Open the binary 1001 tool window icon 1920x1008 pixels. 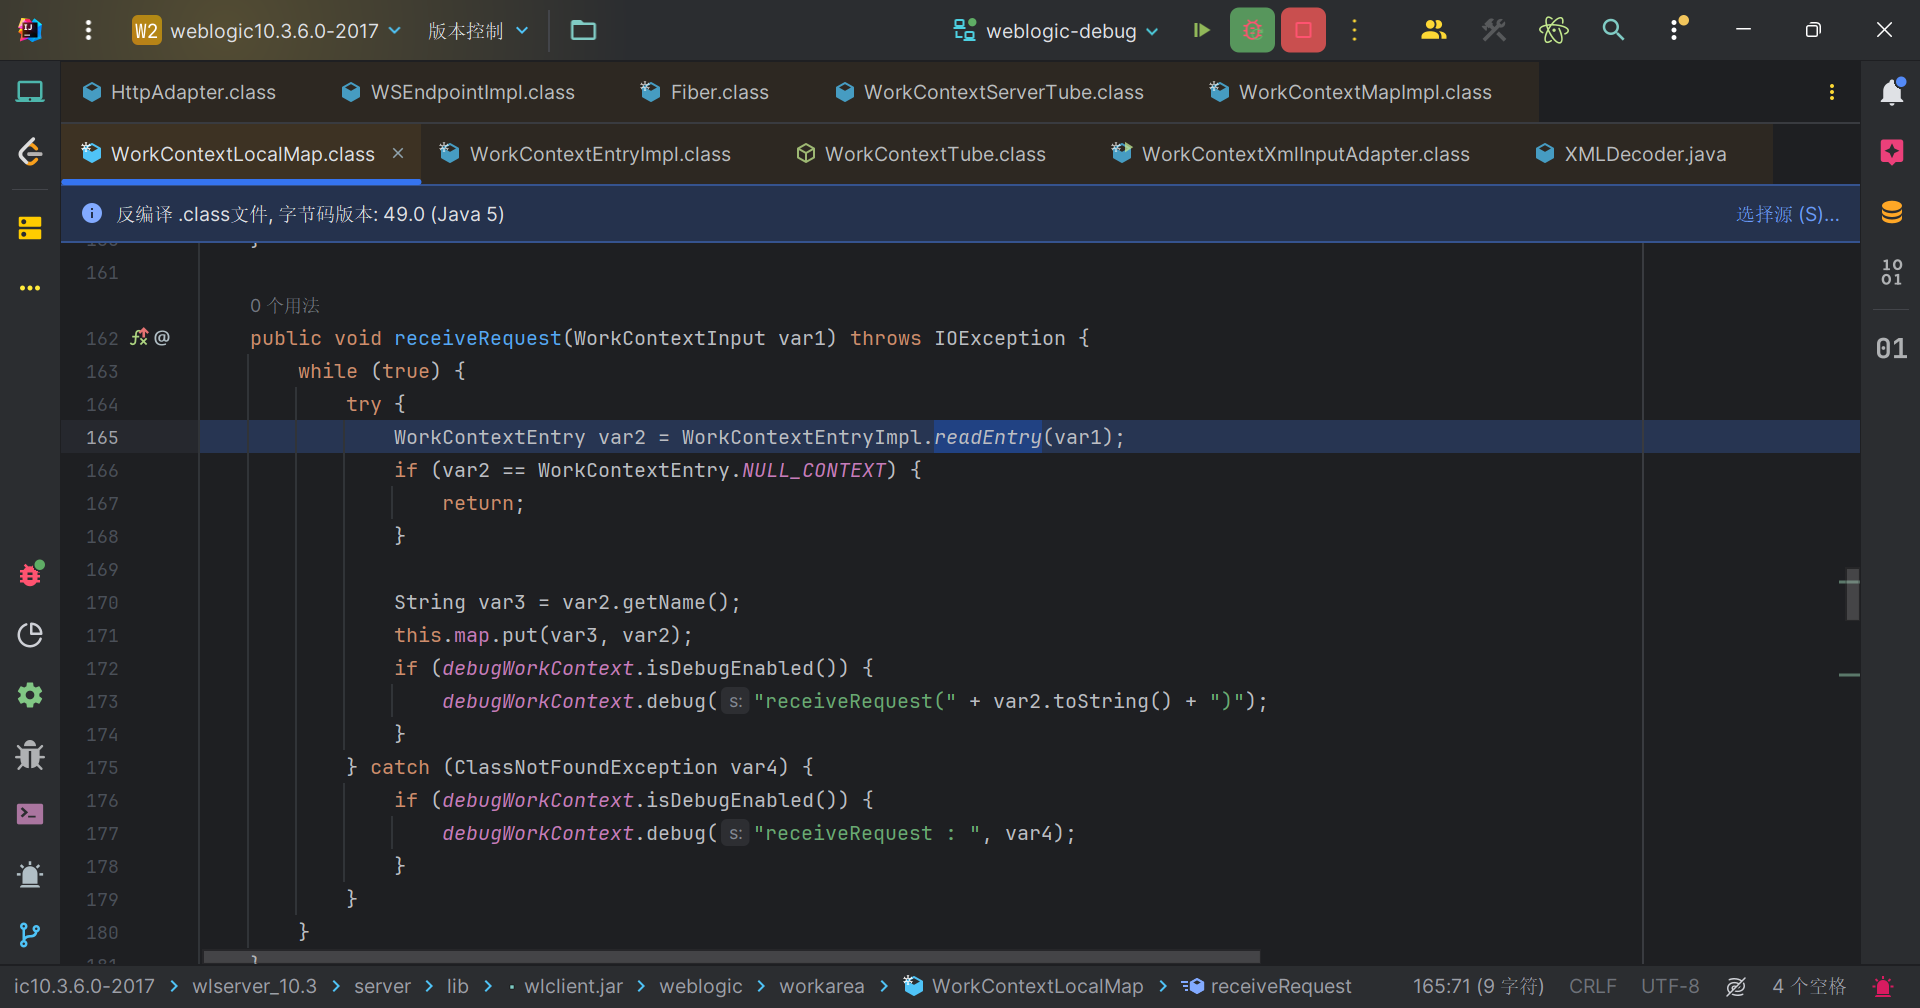coord(1891,272)
